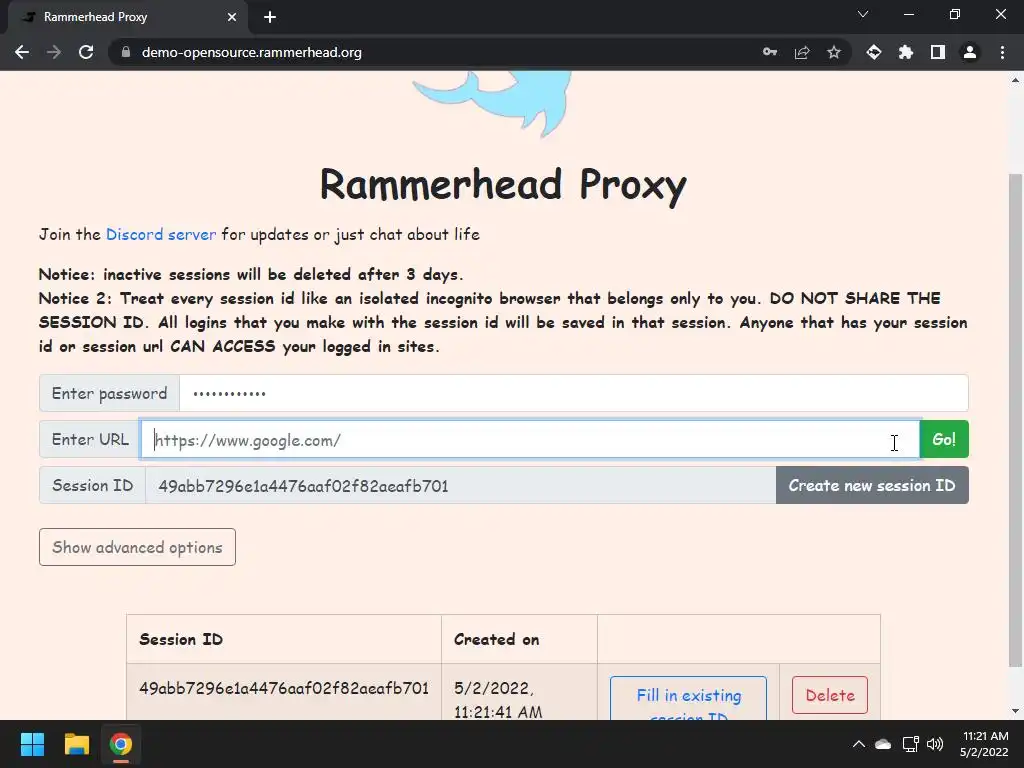Open the Chrome profile menu
The height and width of the screenshot is (768, 1024).
pos(970,52)
